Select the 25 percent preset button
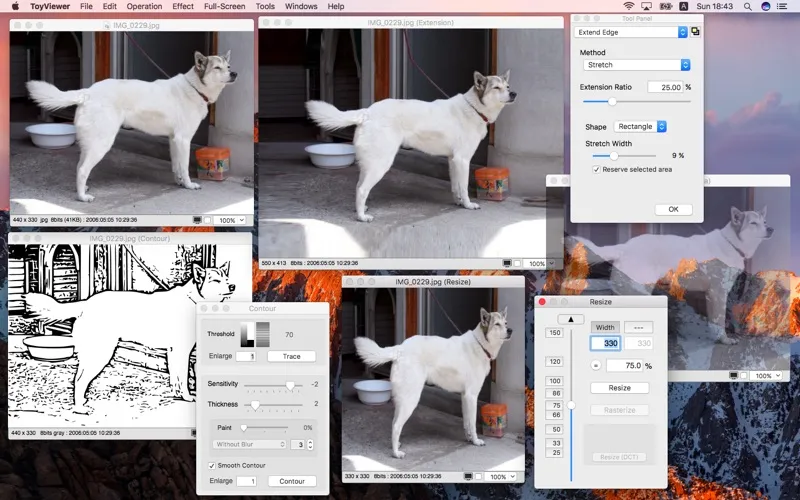This screenshot has width=800, height=500. [554, 453]
